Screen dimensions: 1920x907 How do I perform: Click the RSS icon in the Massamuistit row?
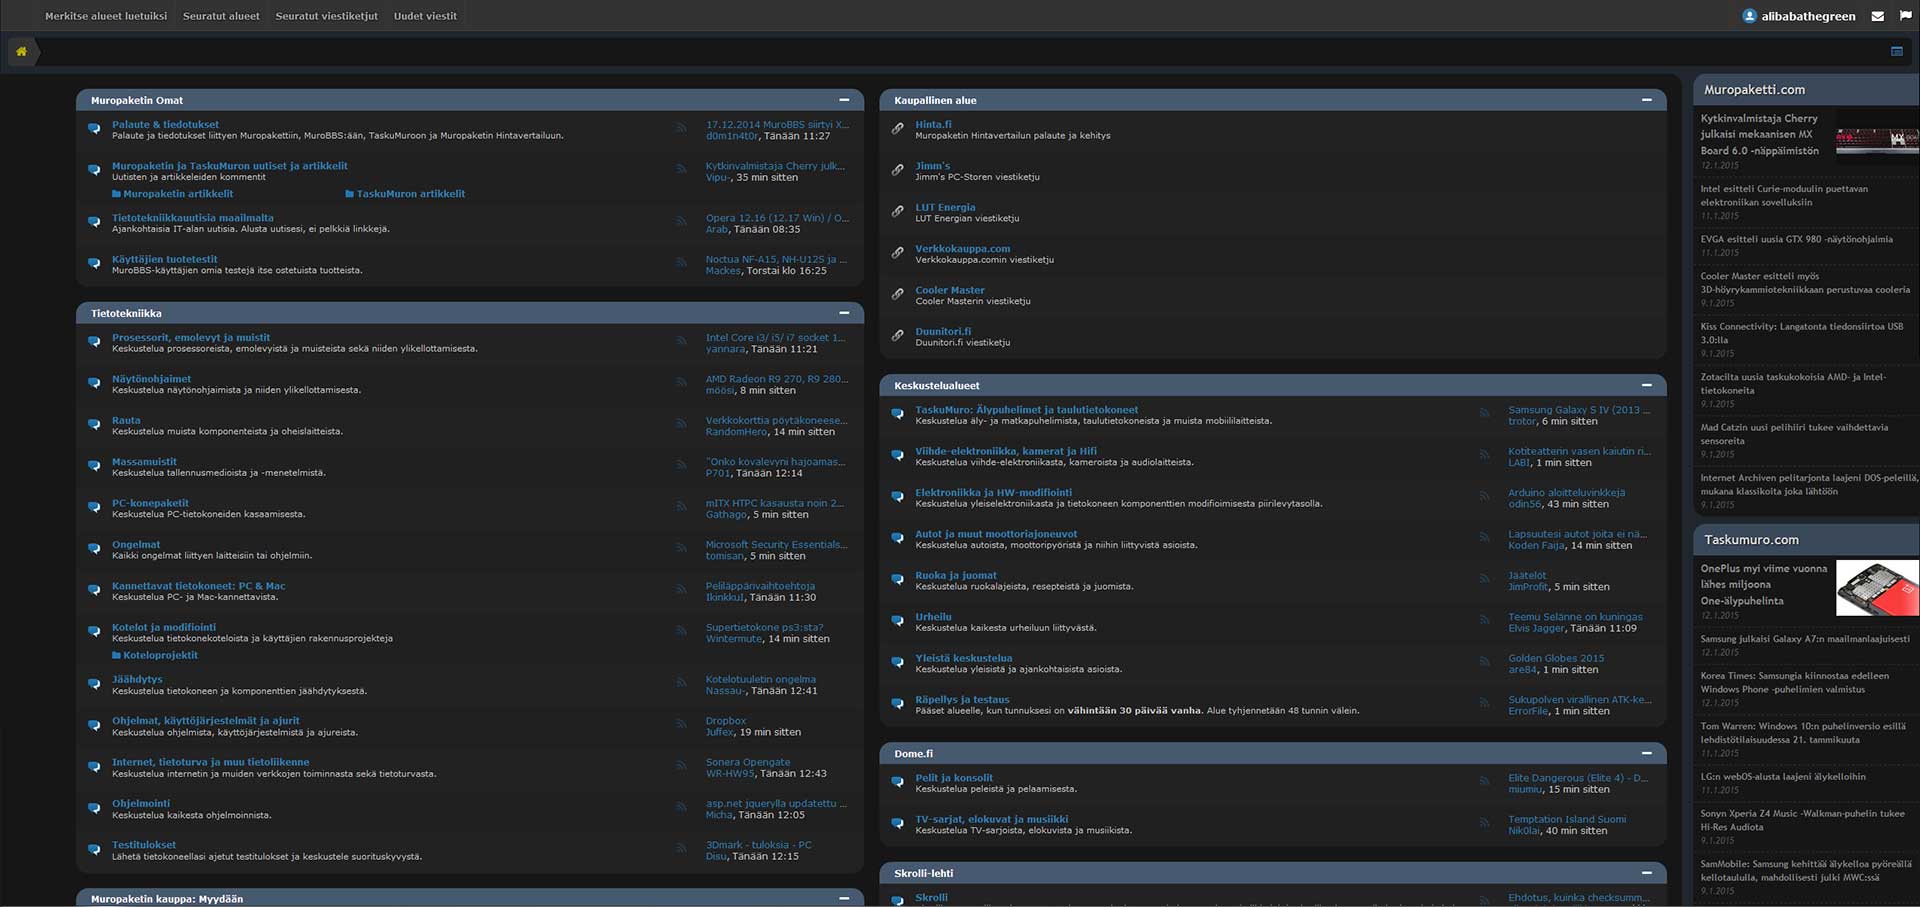click(681, 465)
